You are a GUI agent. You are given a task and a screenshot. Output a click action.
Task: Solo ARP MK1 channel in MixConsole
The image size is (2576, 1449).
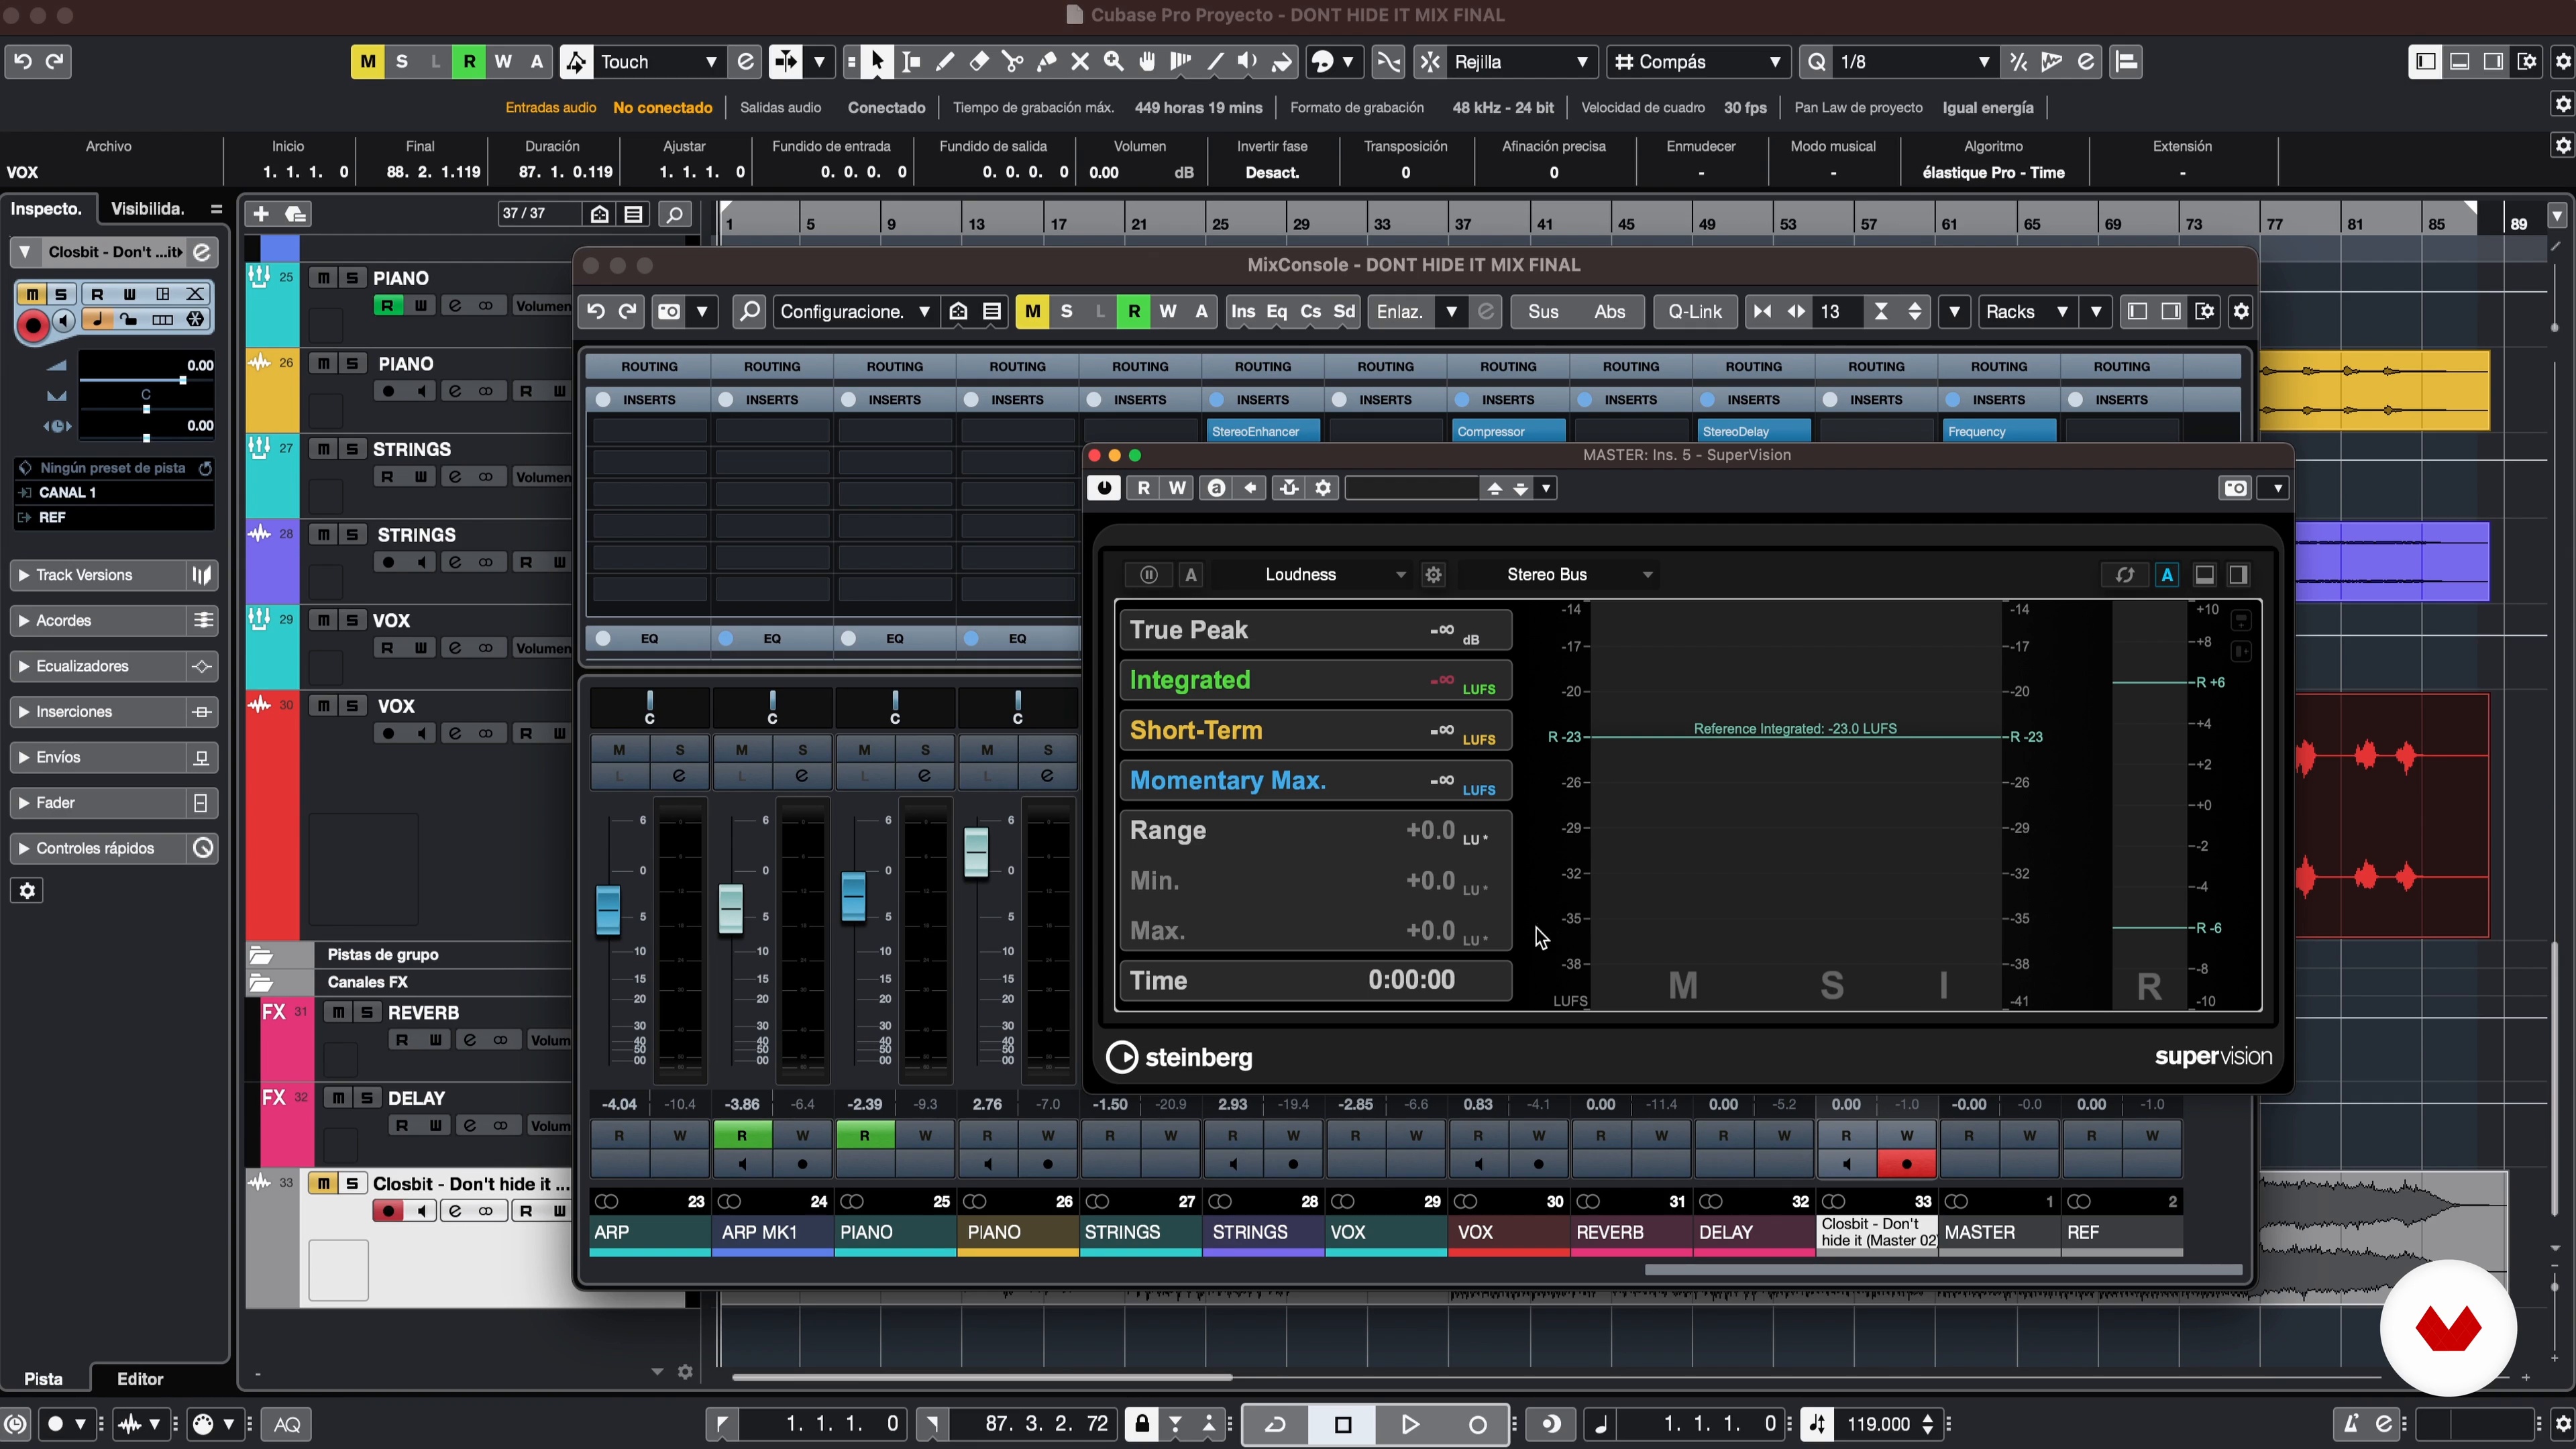tap(802, 750)
